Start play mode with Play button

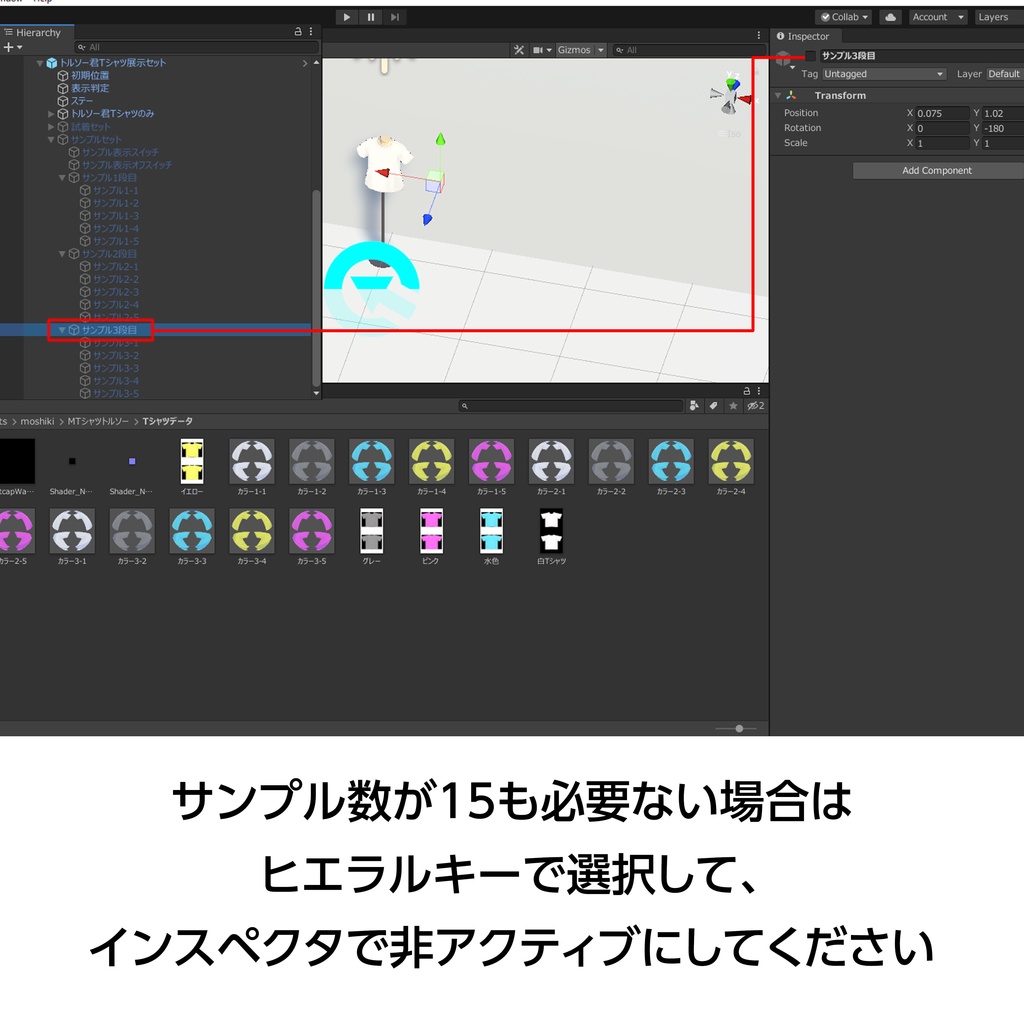coord(347,17)
